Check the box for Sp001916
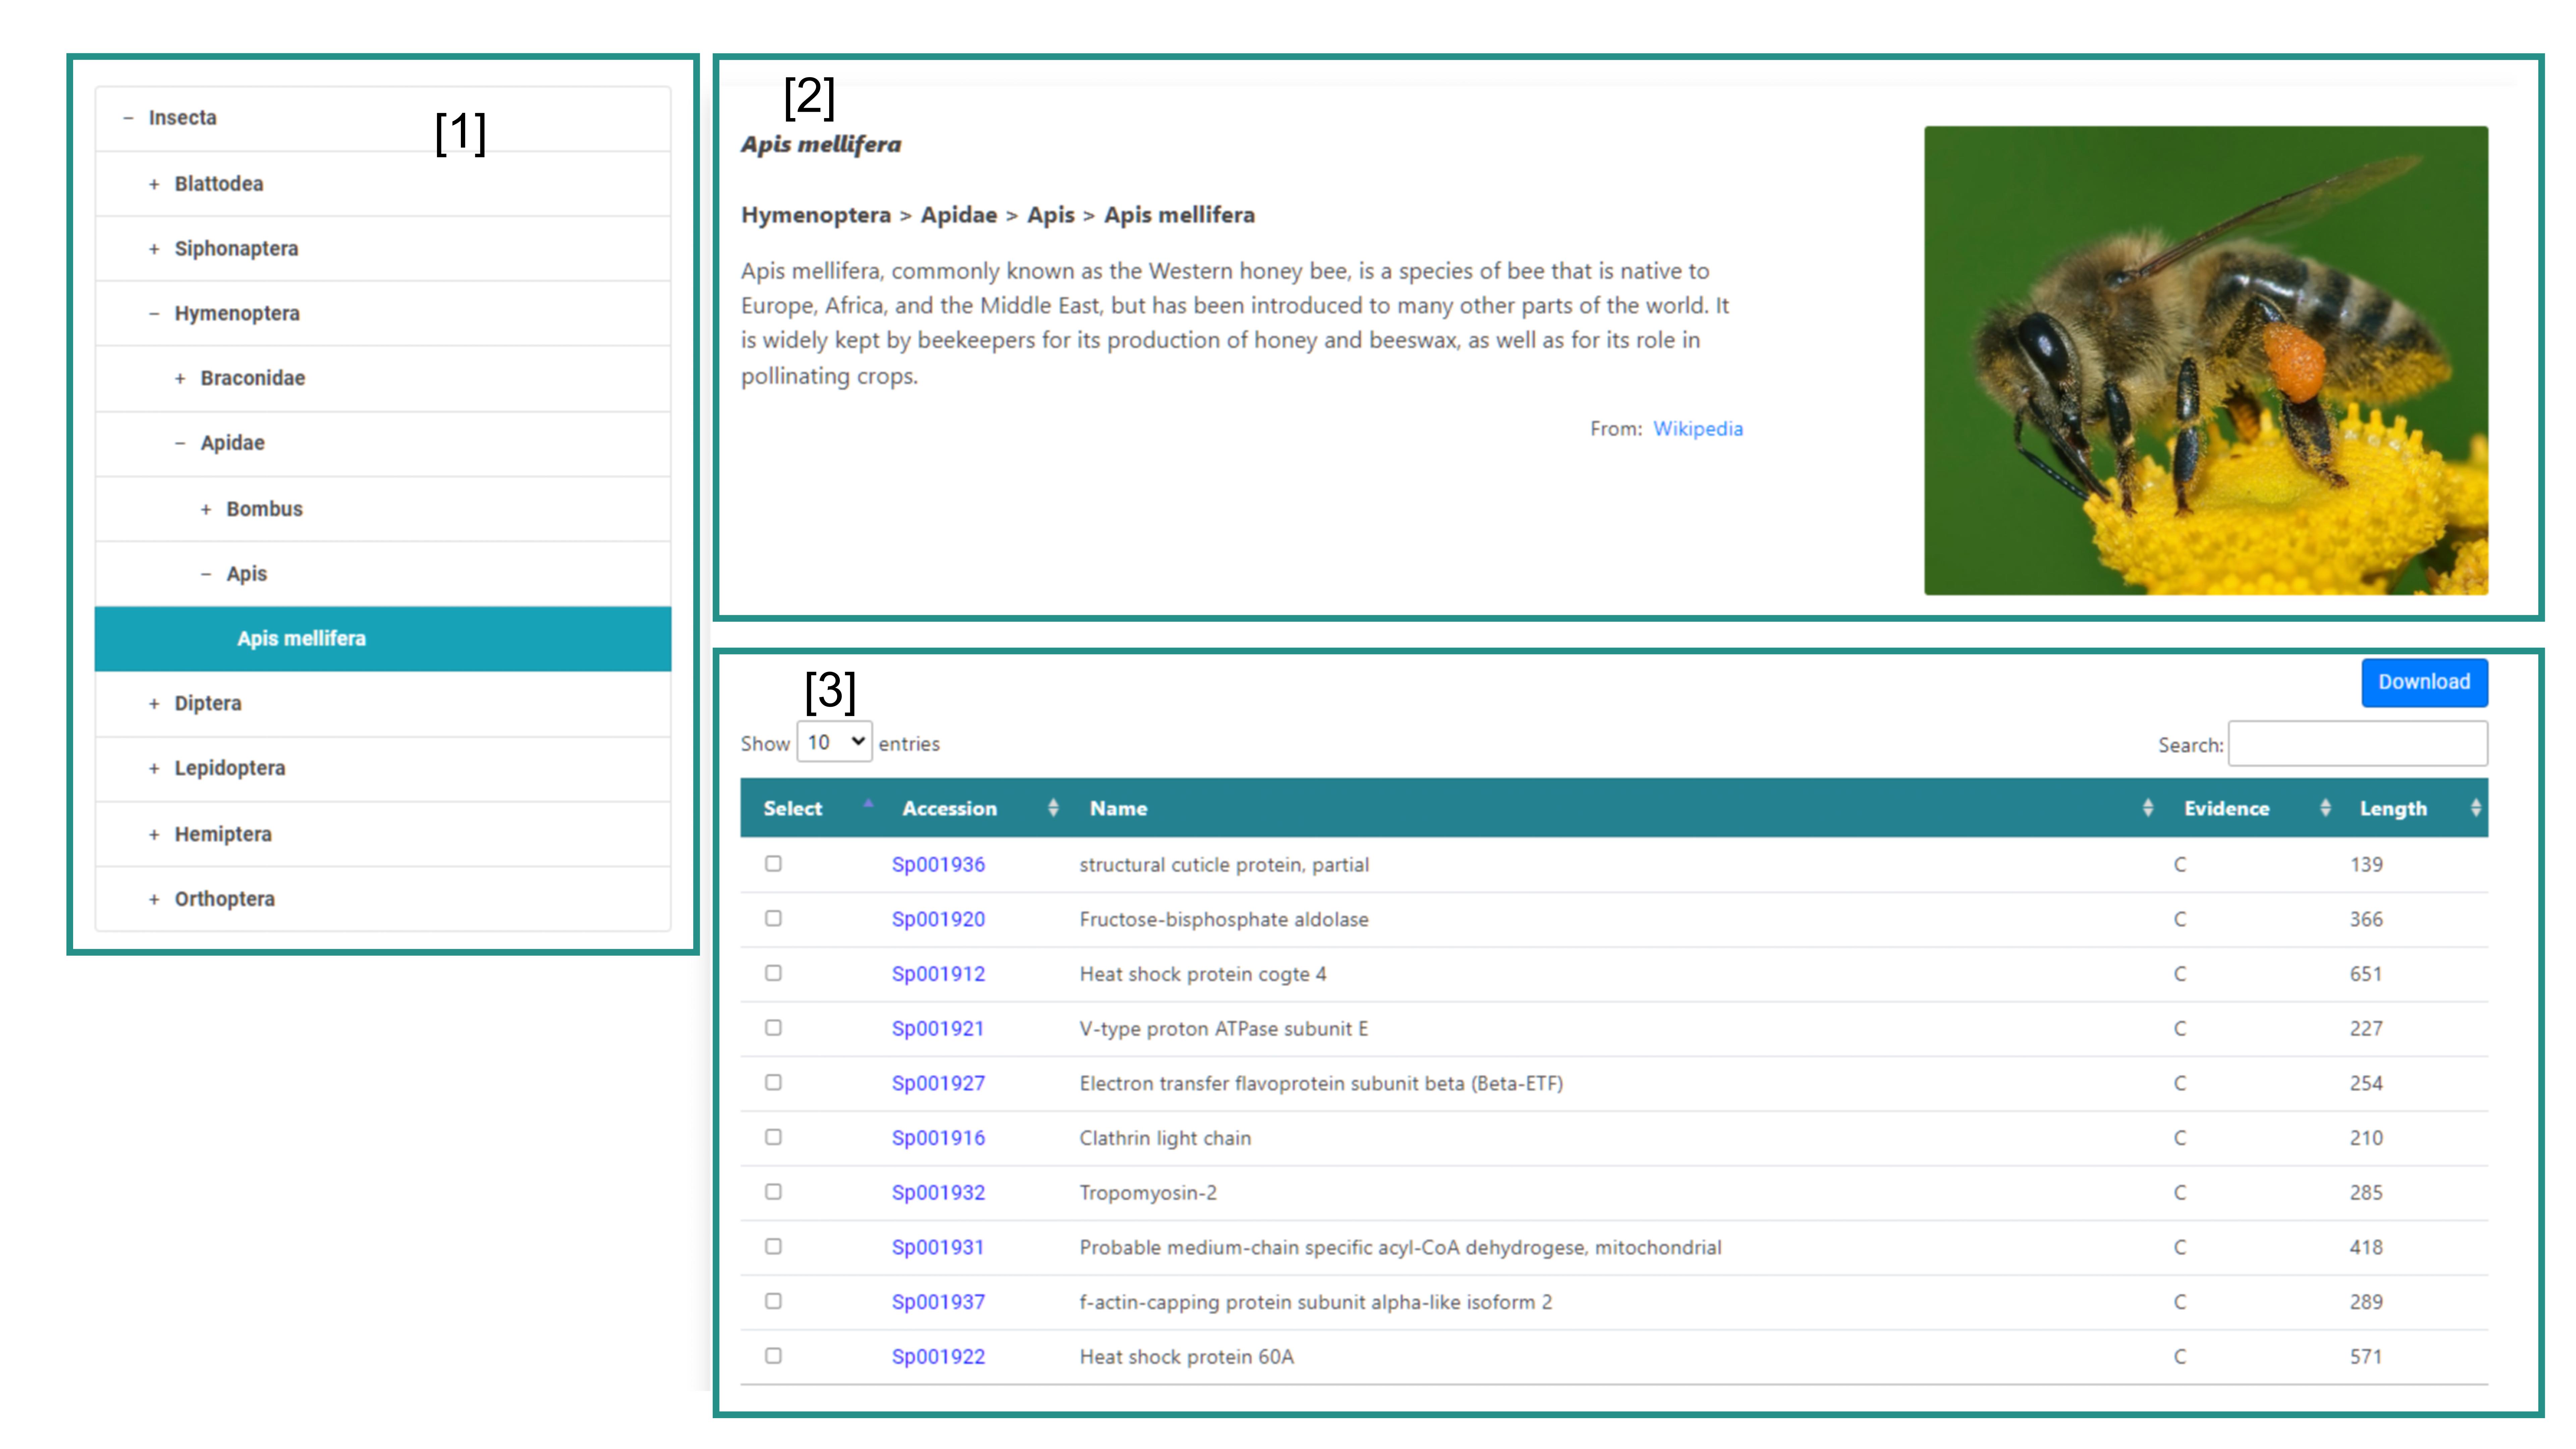This screenshot has height=1449, width=2576. point(773,1137)
